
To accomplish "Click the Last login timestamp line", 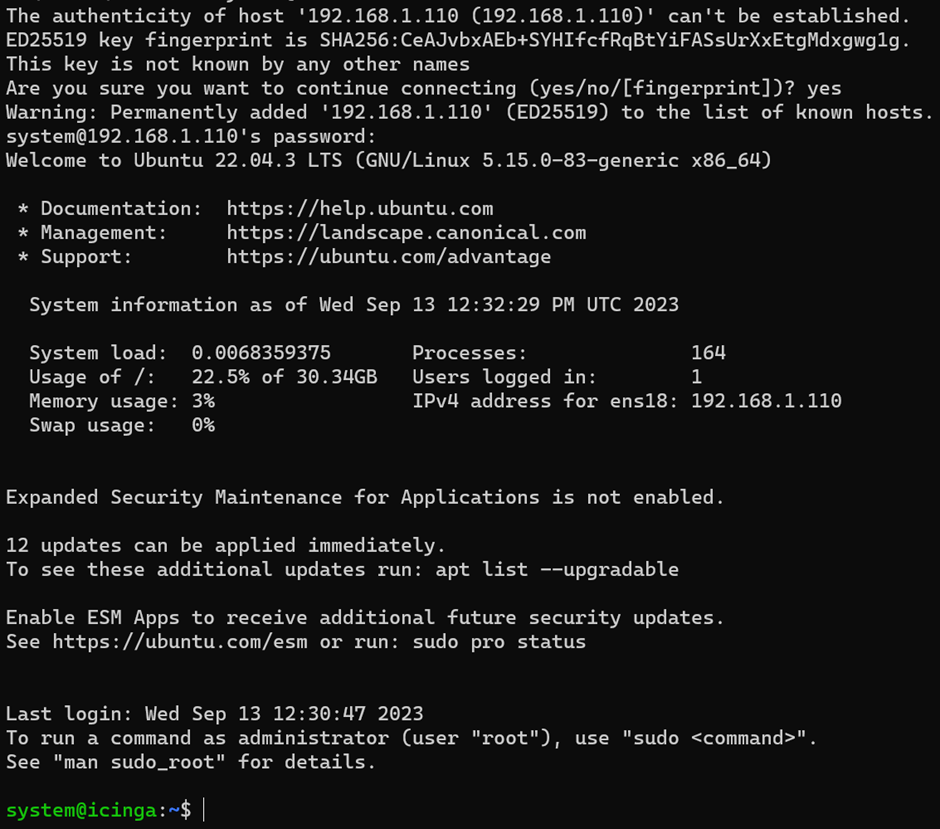I will (214, 714).
